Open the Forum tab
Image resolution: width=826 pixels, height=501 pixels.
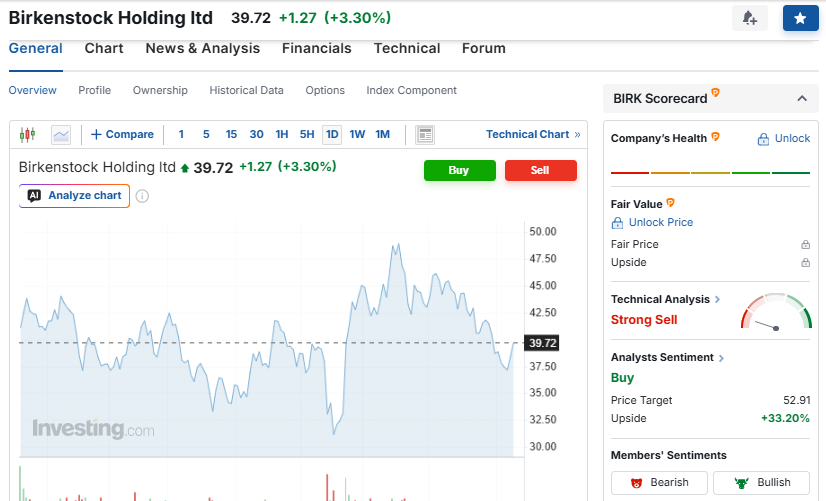[x=484, y=48]
